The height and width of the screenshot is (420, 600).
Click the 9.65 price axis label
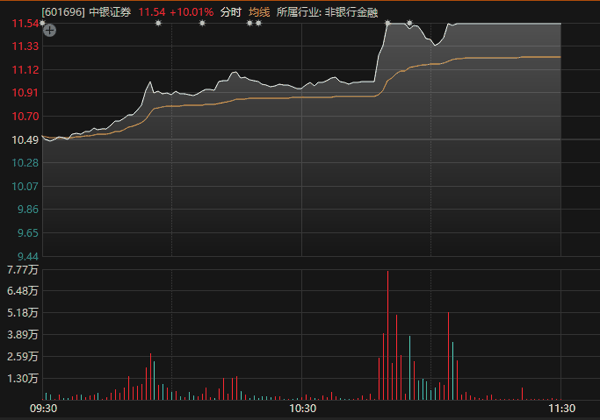click(28, 233)
